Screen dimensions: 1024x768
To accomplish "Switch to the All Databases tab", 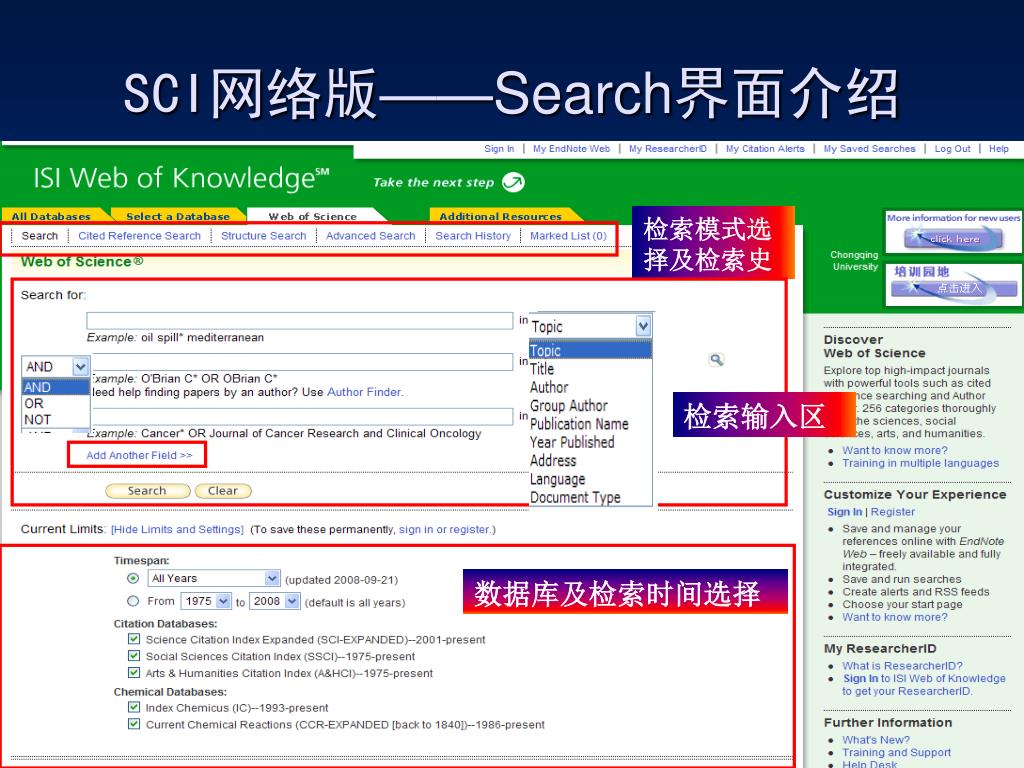I will pyautogui.click(x=51, y=216).
